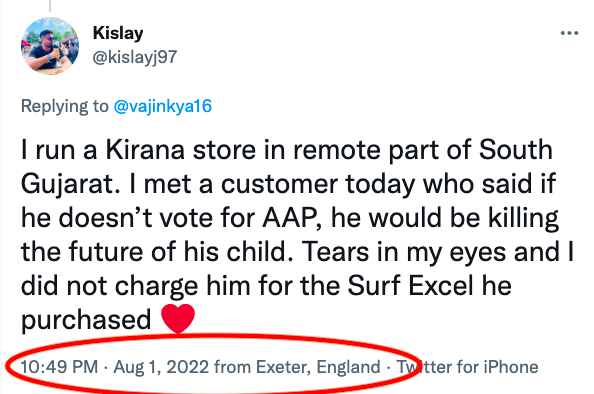
Task: Click the words 'Surf Excel' in the tweet
Action: tap(411, 286)
